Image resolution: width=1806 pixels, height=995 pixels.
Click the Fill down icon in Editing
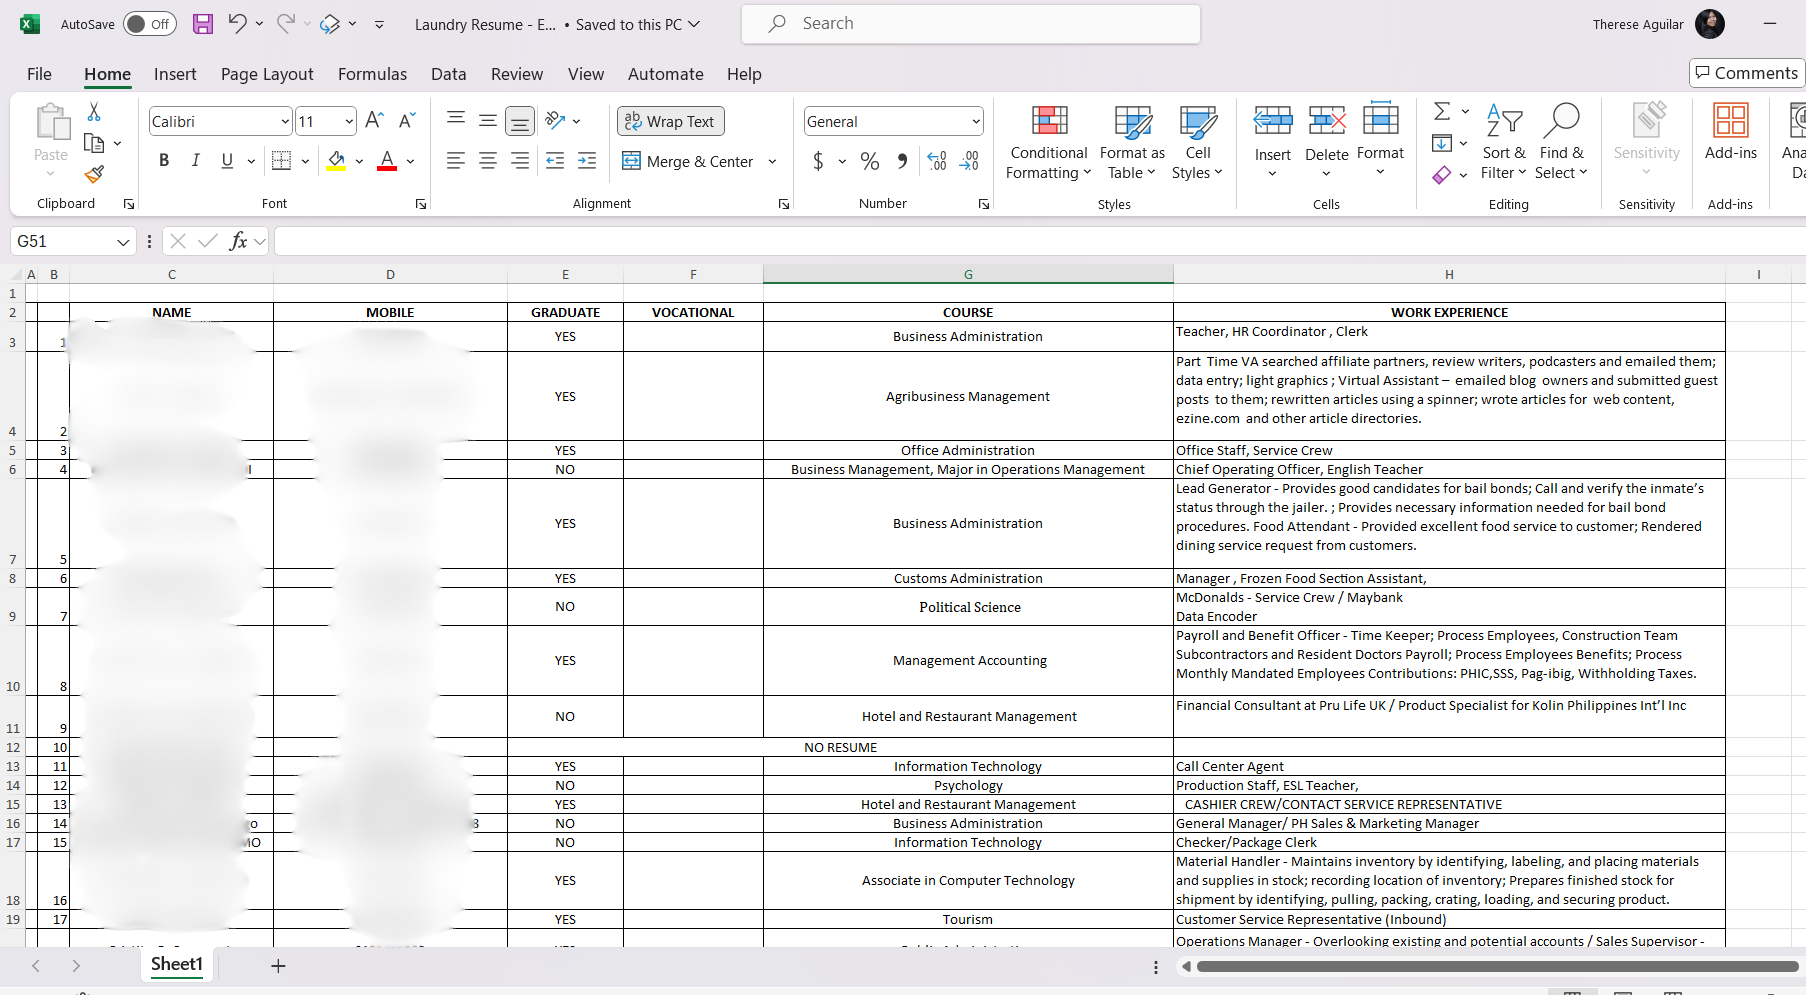(x=1442, y=143)
